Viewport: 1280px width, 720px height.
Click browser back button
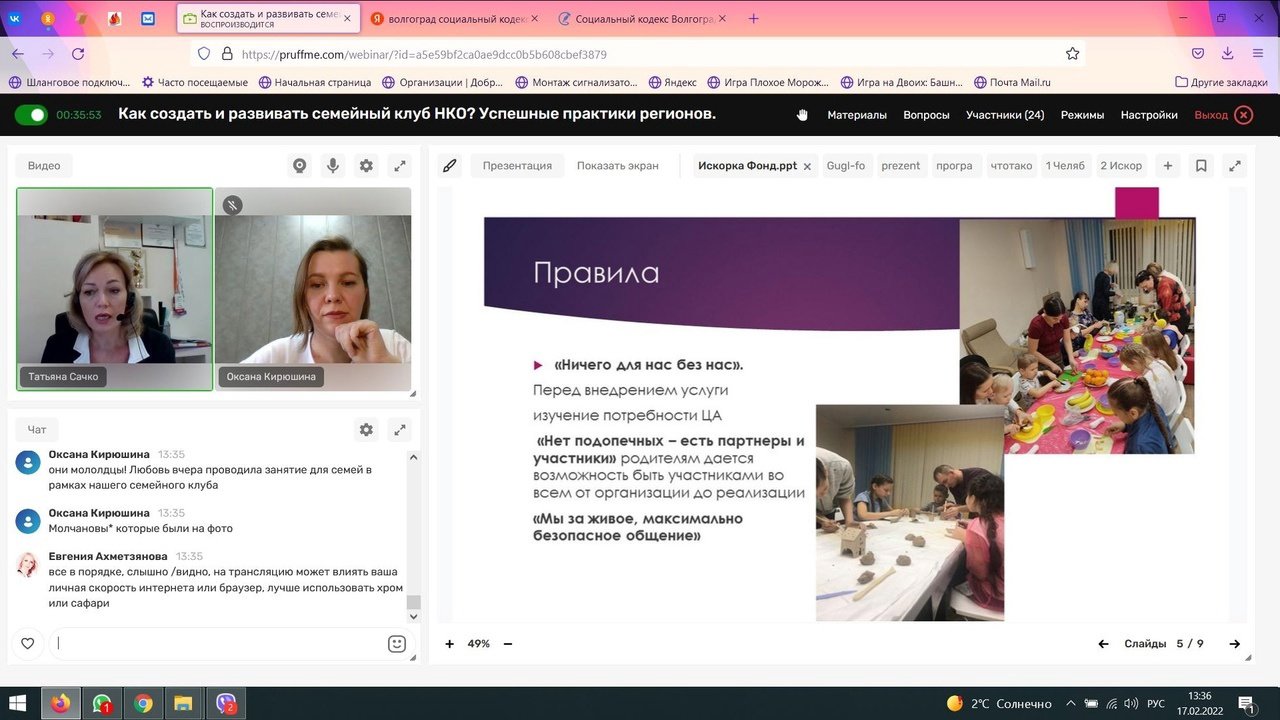(16, 54)
